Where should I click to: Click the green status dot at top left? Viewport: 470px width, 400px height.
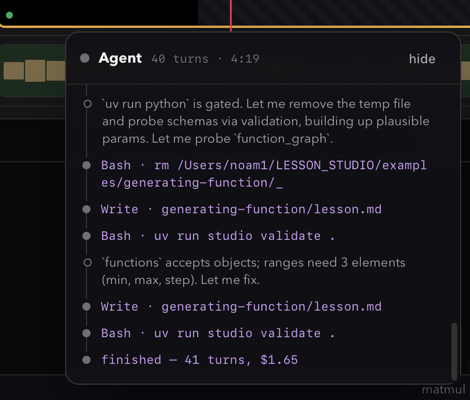click(x=9, y=15)
